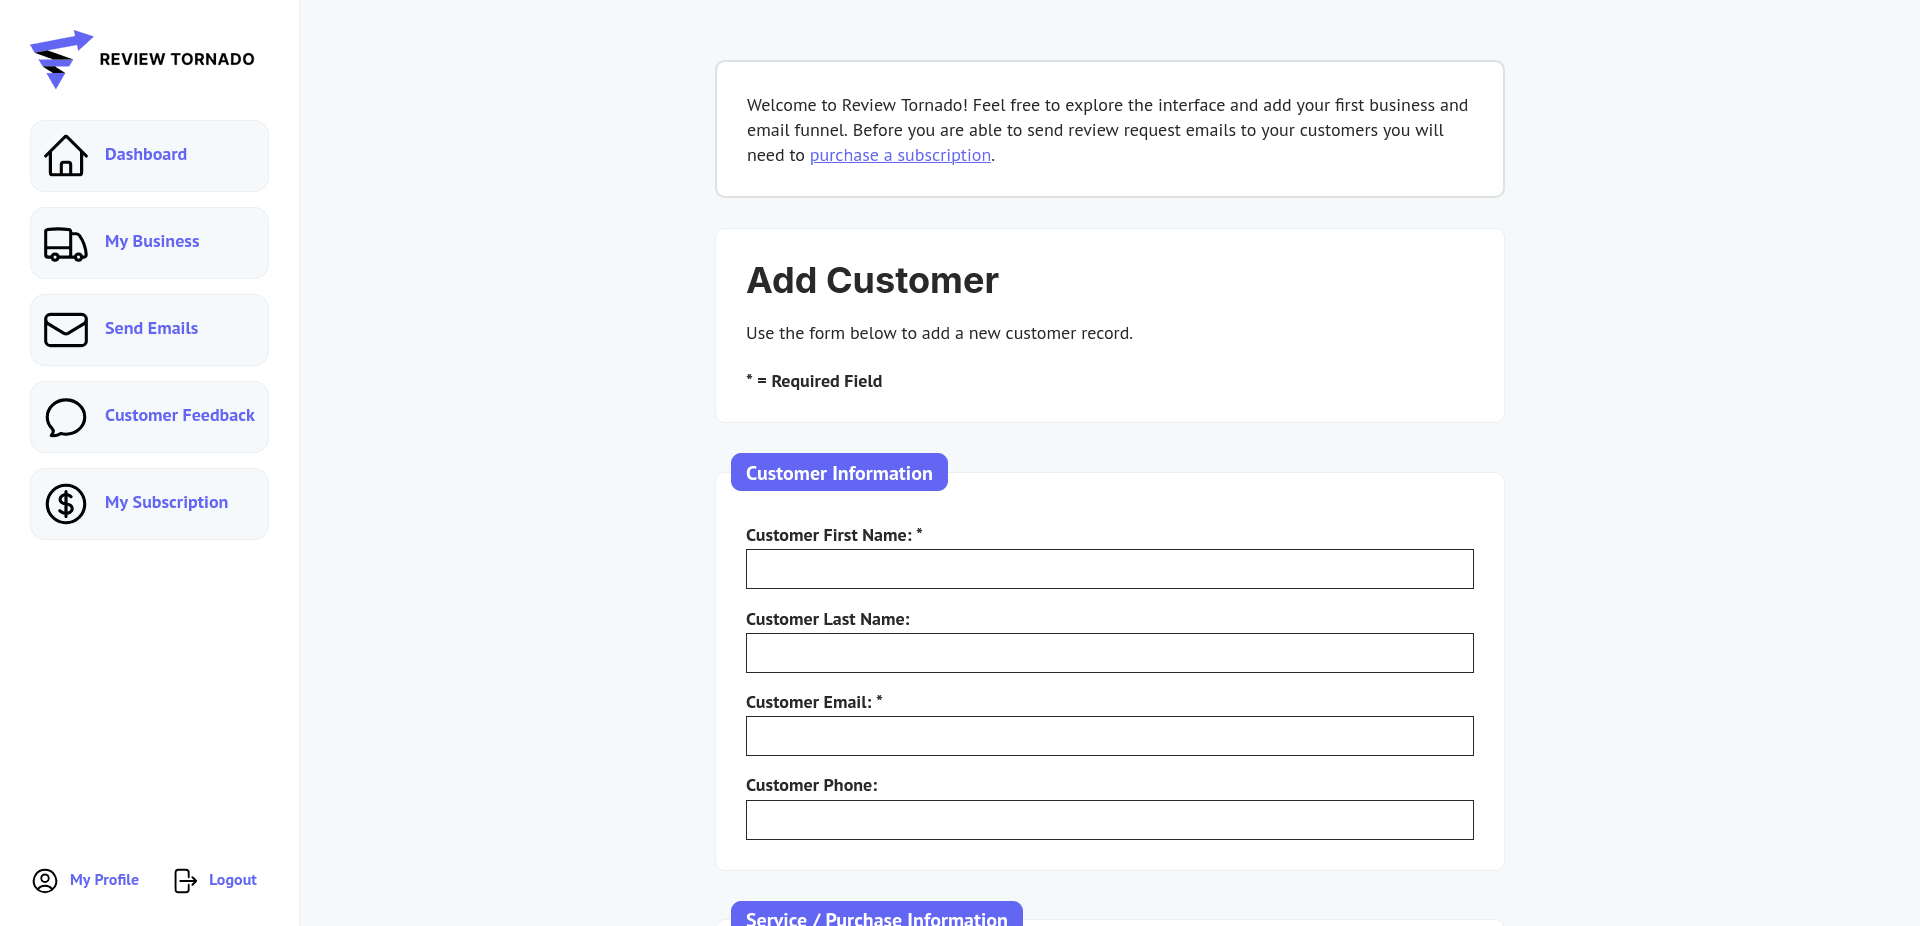
Task: Go to My Business page
Action: tap(152, 242)
